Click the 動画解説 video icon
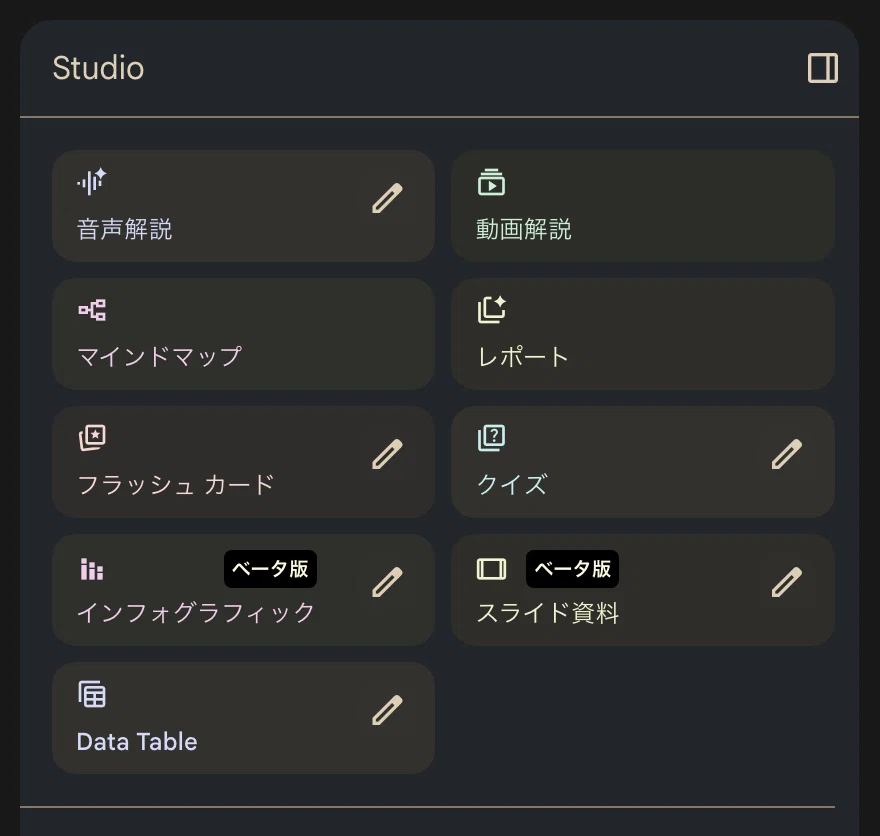 (x=491, y=182)
